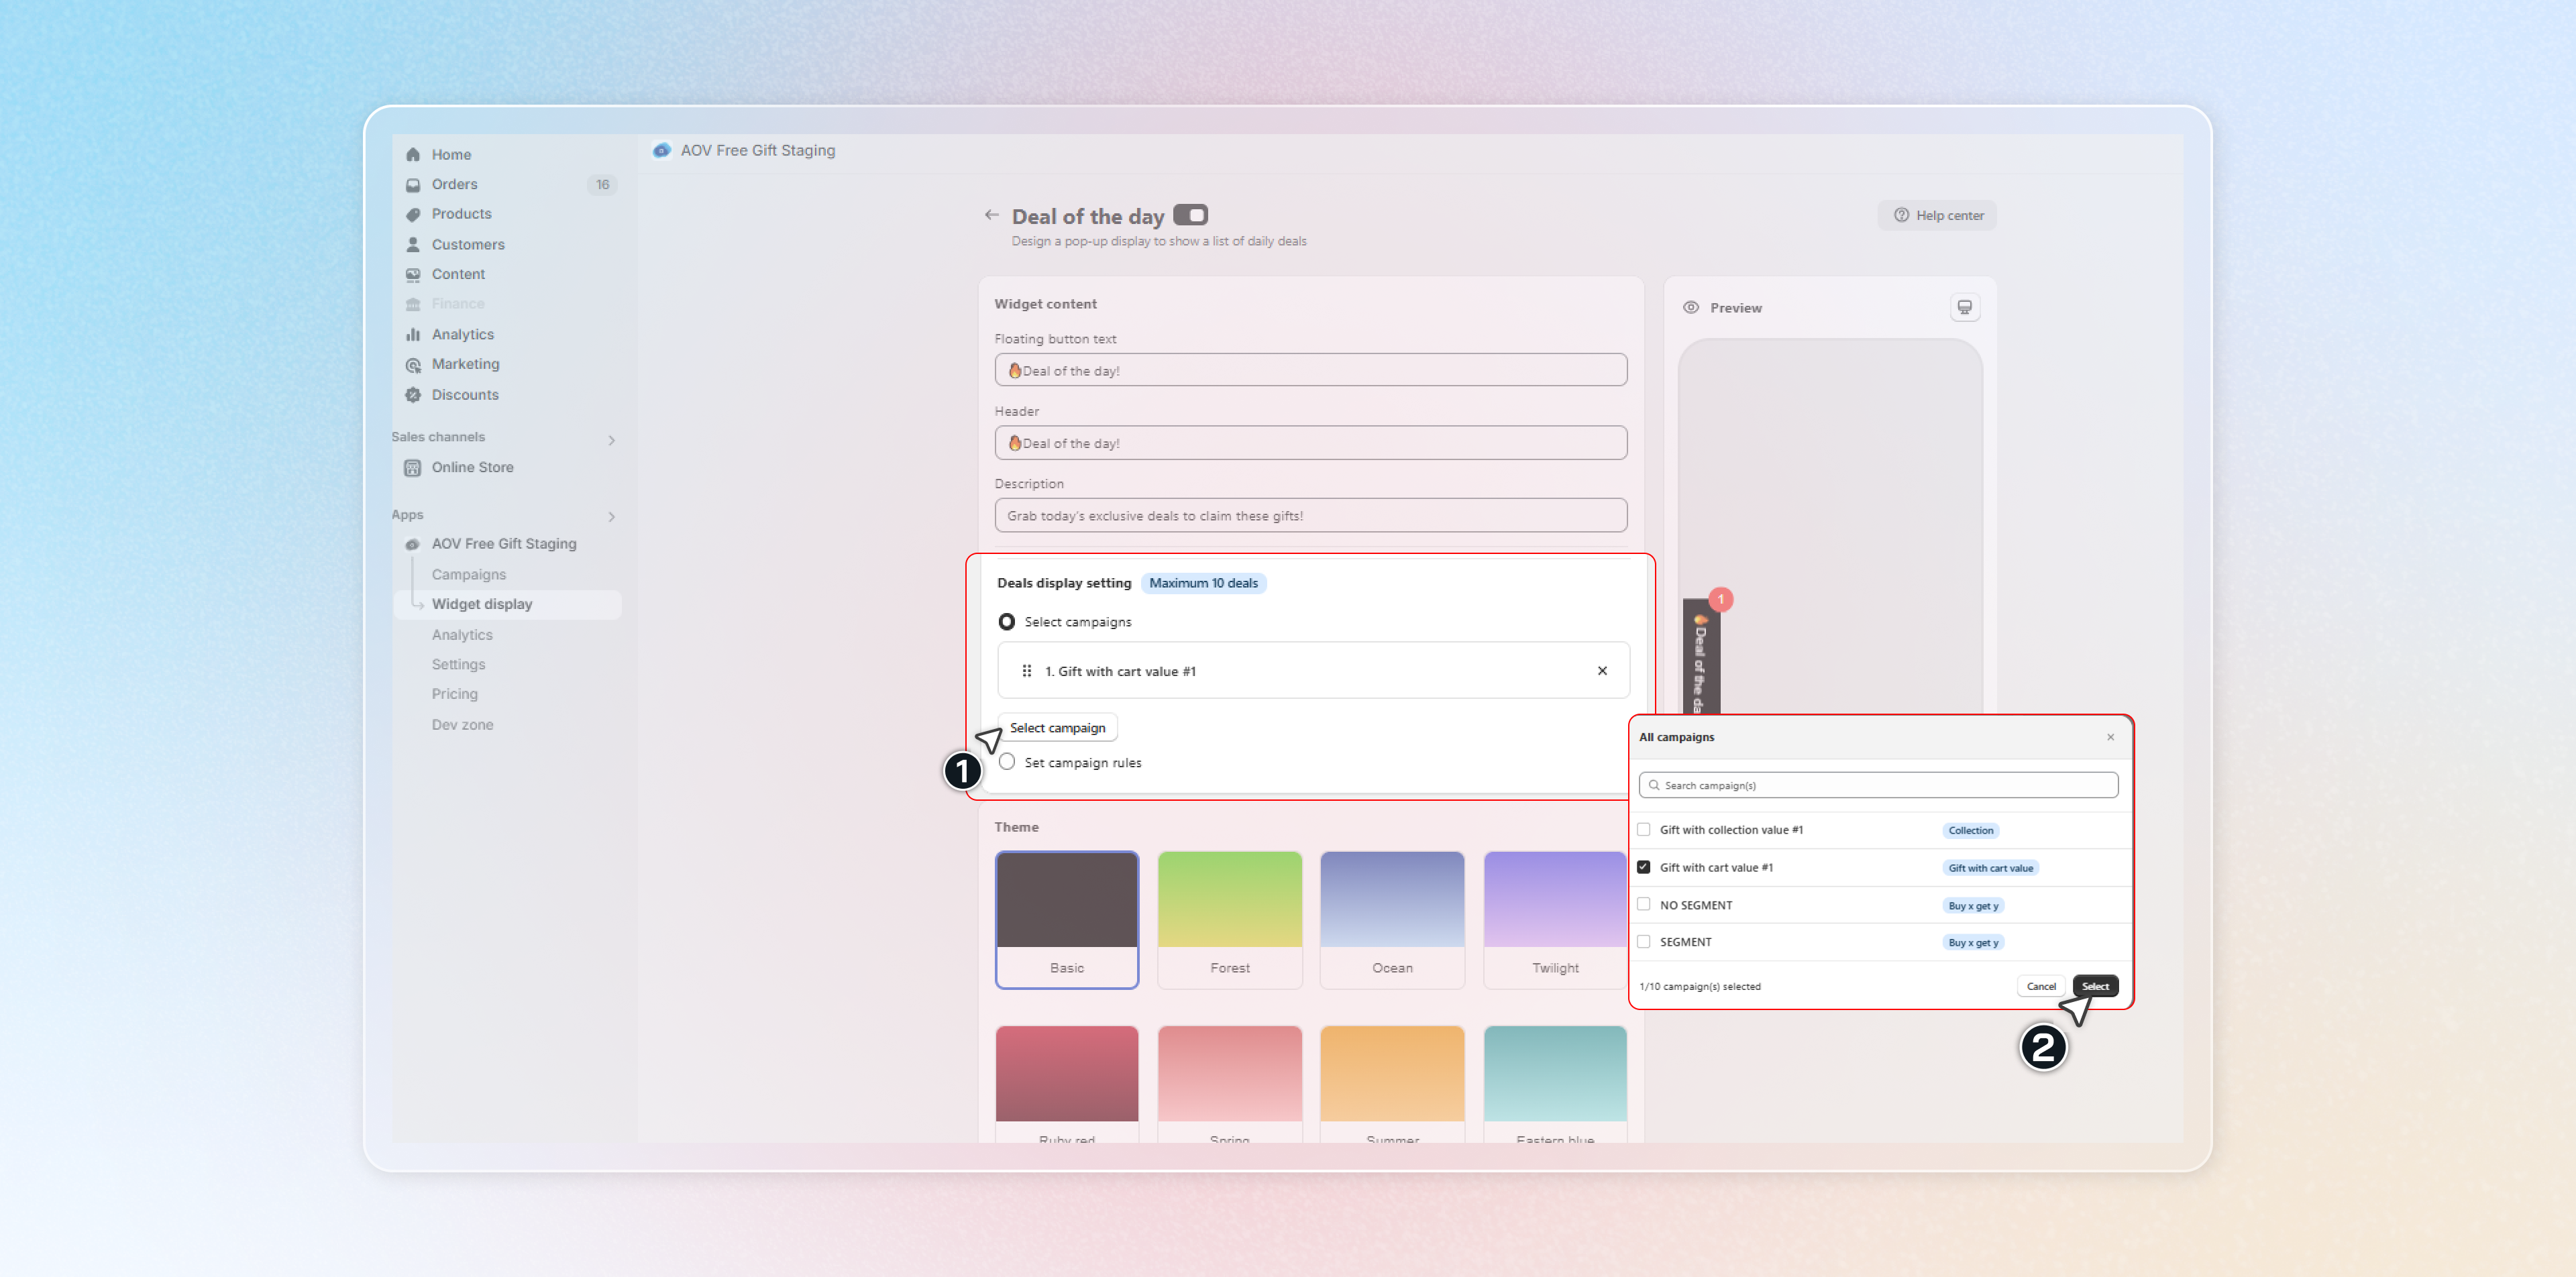This screenshot has height=1277, width=2576.
Task: Click the drag handle on Gift with cart value #1
Action: click(x=1026, y=671)
